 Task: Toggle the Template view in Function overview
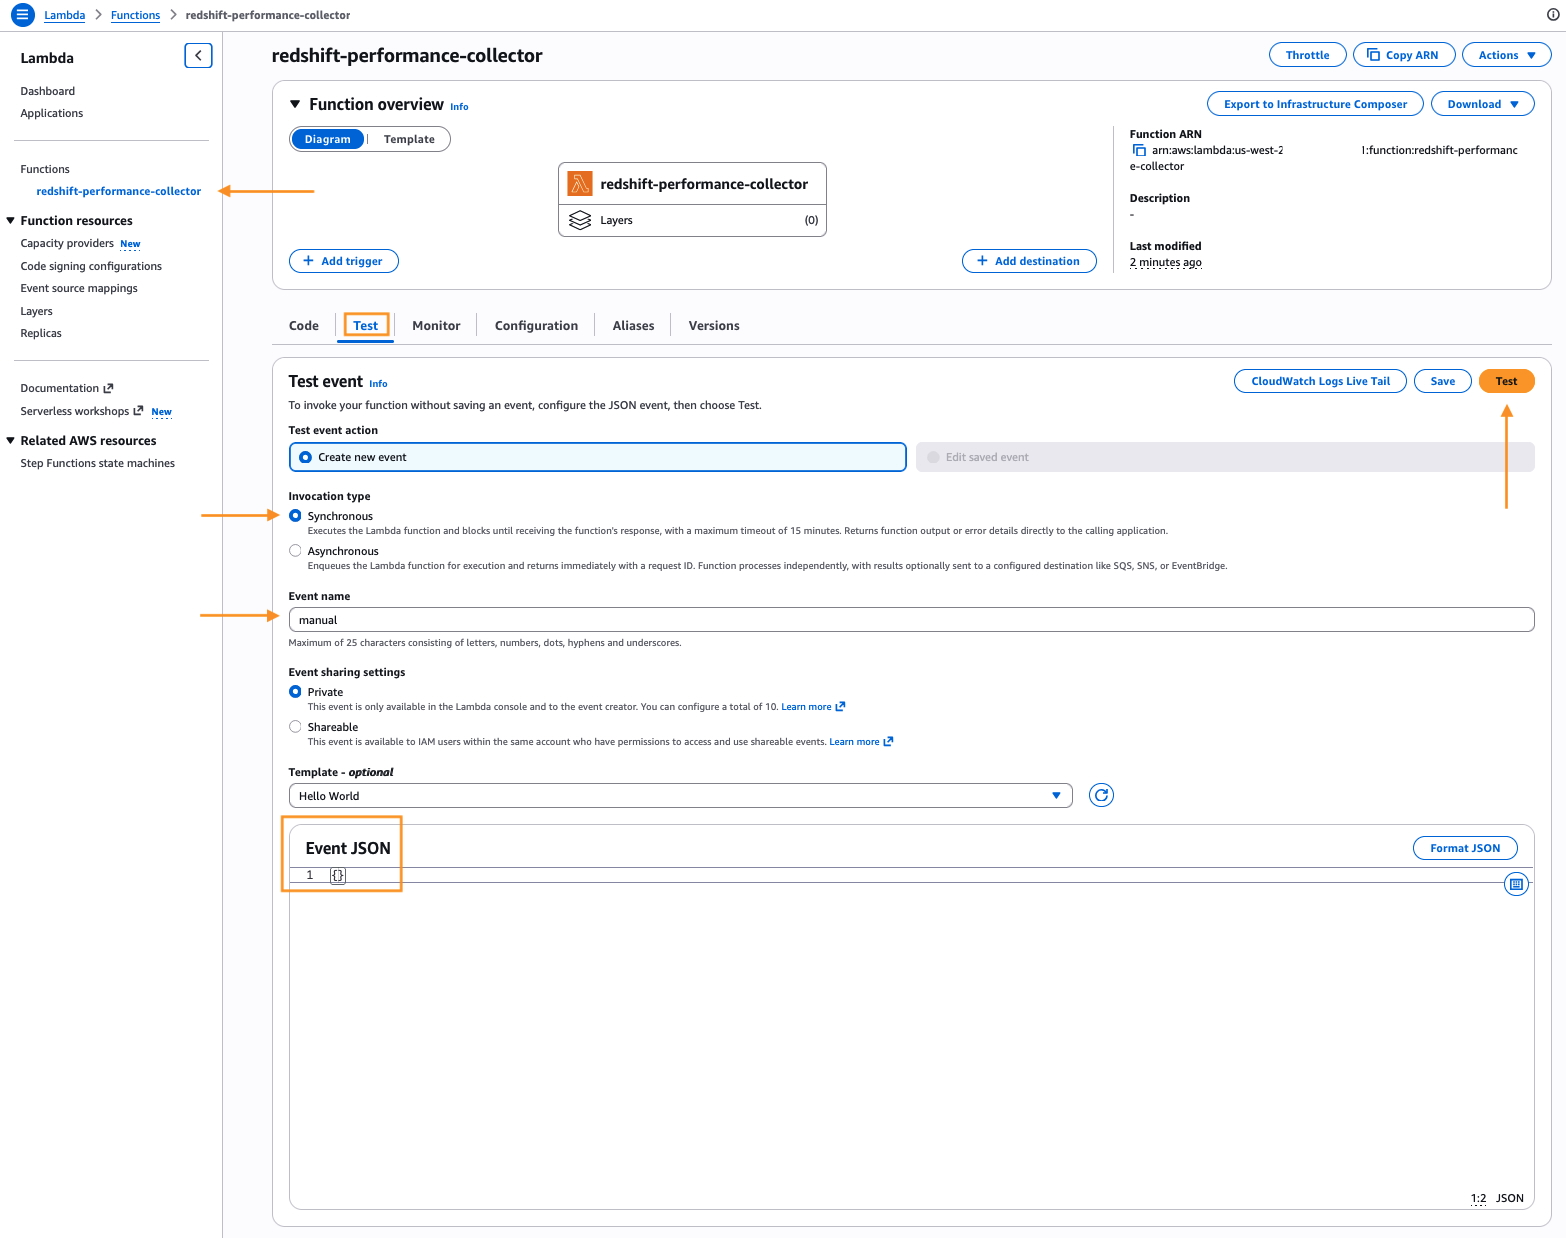tap(409, 139)
